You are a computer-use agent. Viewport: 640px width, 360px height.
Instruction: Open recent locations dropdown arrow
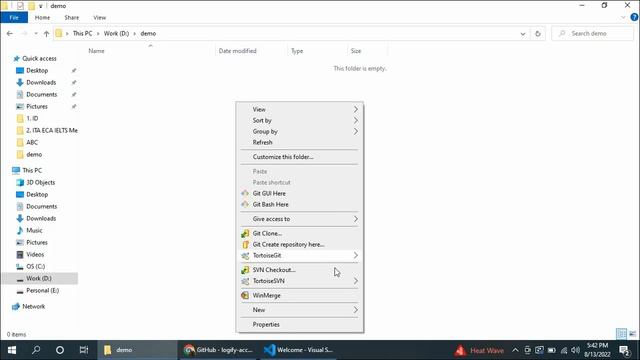36,33
